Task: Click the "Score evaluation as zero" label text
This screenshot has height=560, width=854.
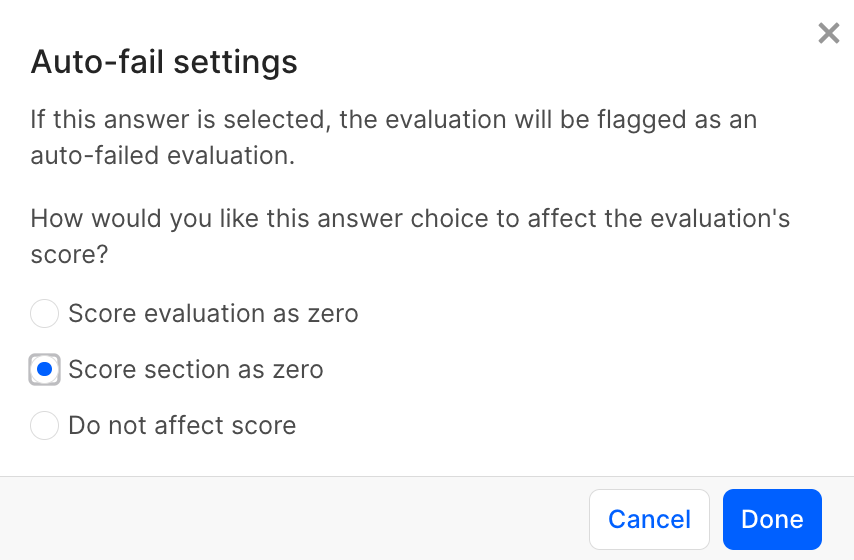Action: [x=213, y=314]
